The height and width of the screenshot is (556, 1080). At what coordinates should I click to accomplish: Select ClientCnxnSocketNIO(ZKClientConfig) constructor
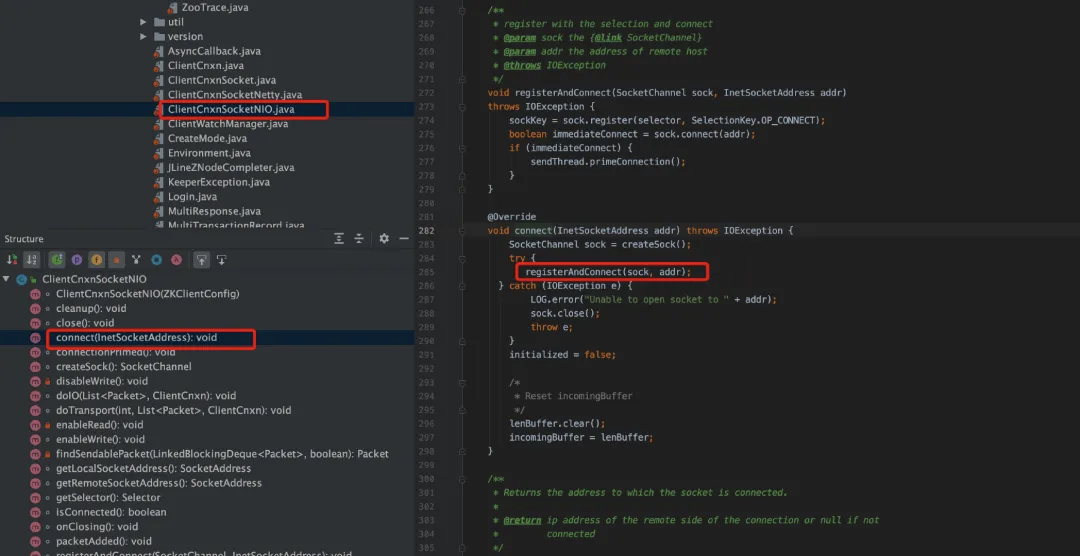(x=147, y=294)
